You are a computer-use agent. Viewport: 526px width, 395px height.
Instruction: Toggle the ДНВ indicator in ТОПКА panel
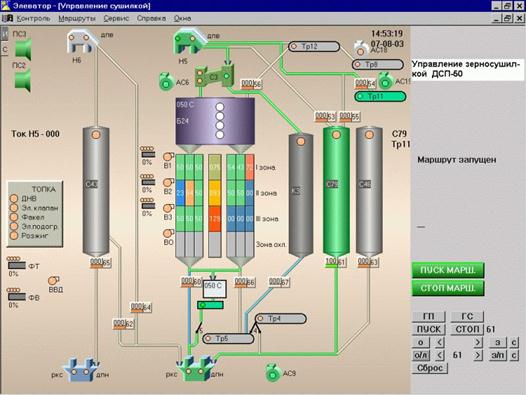coord(14,199)
